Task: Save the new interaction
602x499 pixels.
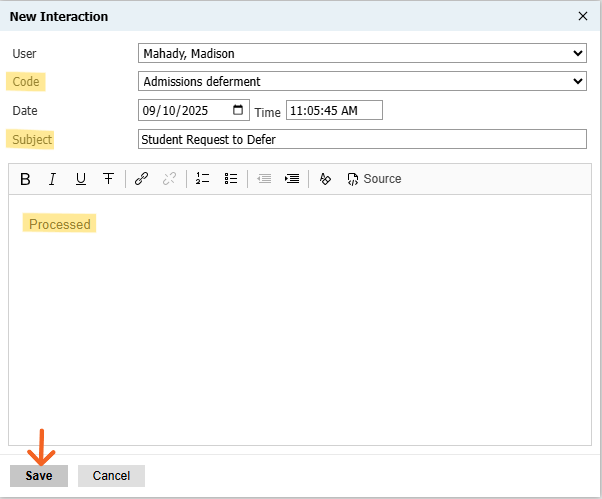Action: (x=39, y=476)
